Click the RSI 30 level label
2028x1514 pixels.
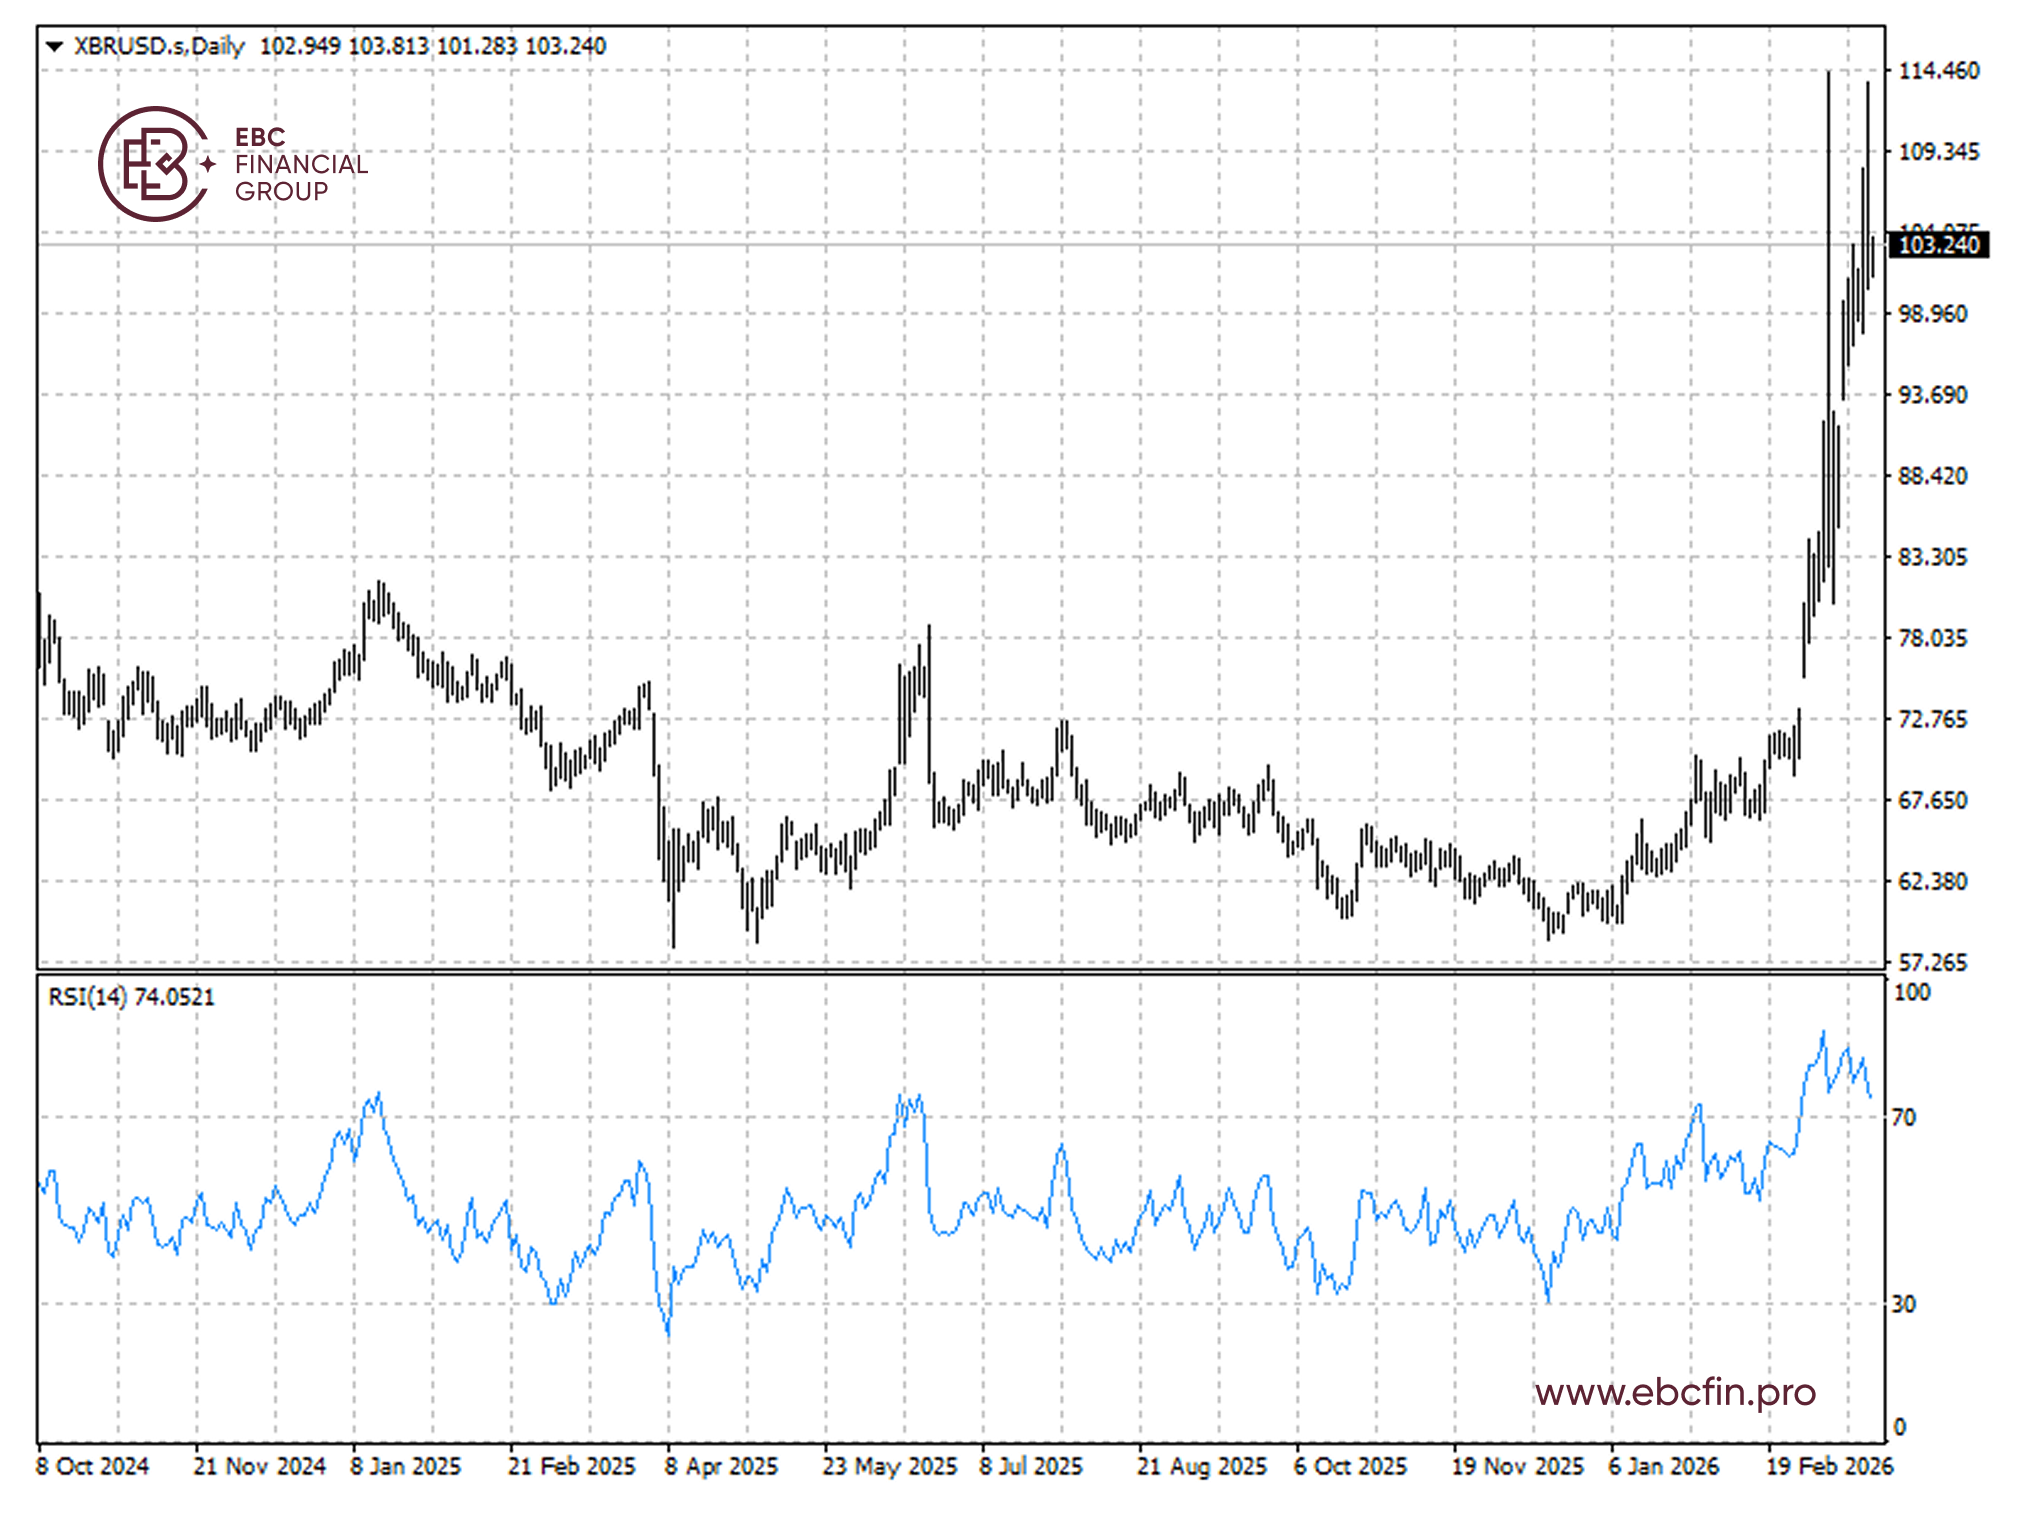pyautogui.click(x=1904, y=1304)
